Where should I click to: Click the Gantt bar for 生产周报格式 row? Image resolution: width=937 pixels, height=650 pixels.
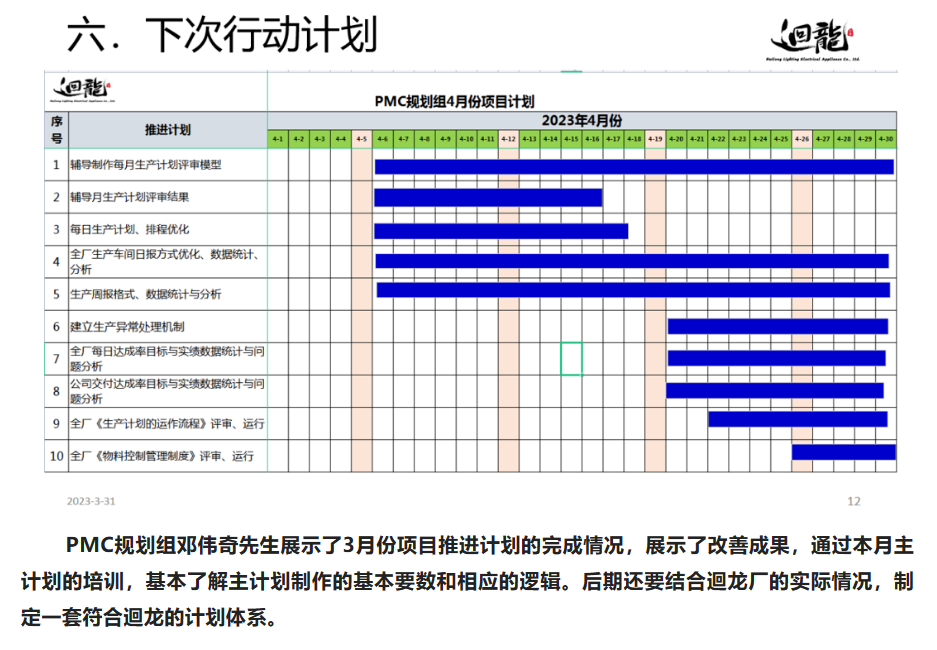click(633, 290)
